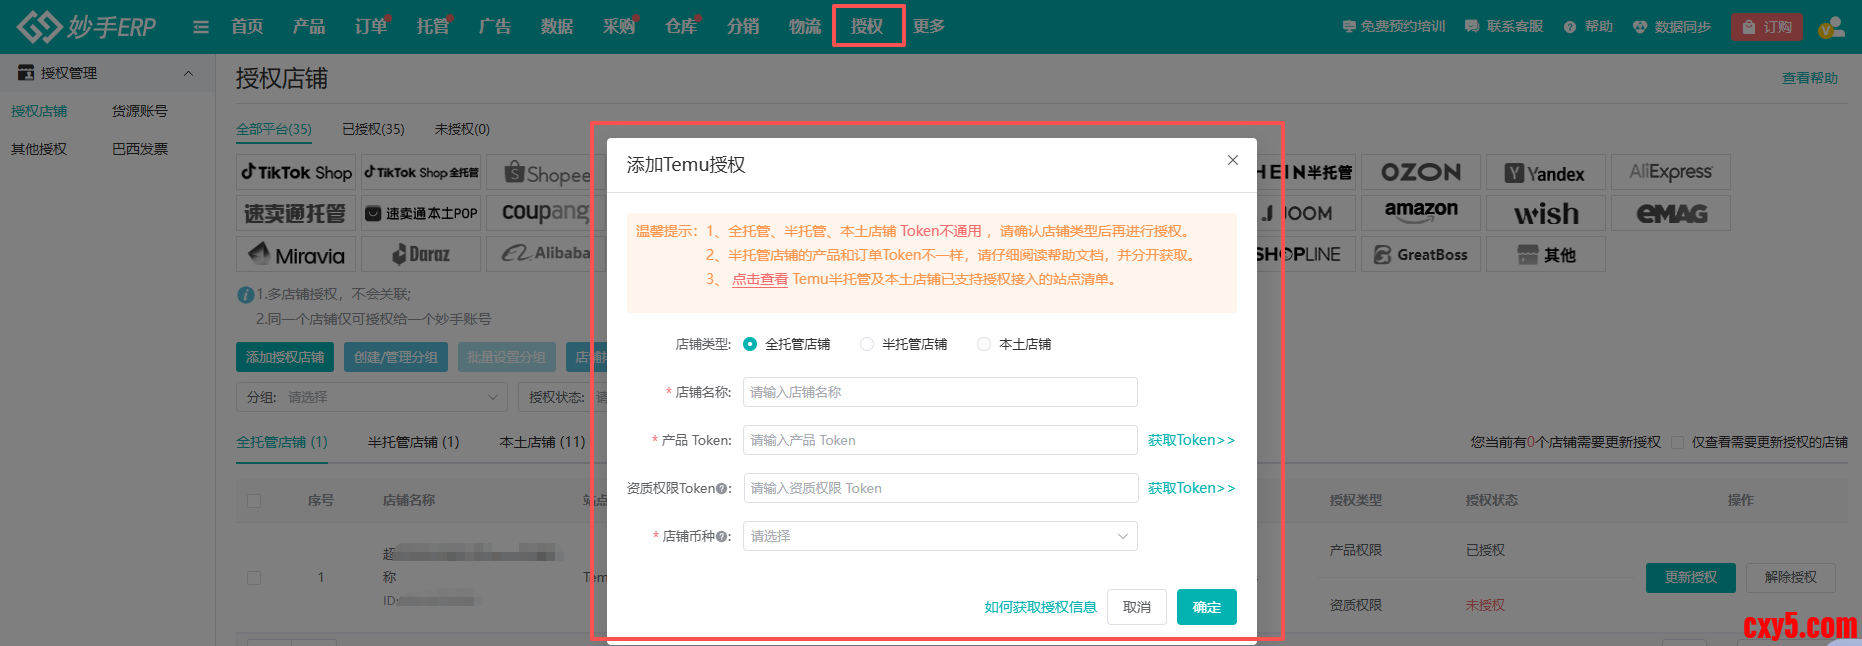Click the user avatar icon at top right
The height and width of the screenshot is (646, 1862).
[1831, 27]
